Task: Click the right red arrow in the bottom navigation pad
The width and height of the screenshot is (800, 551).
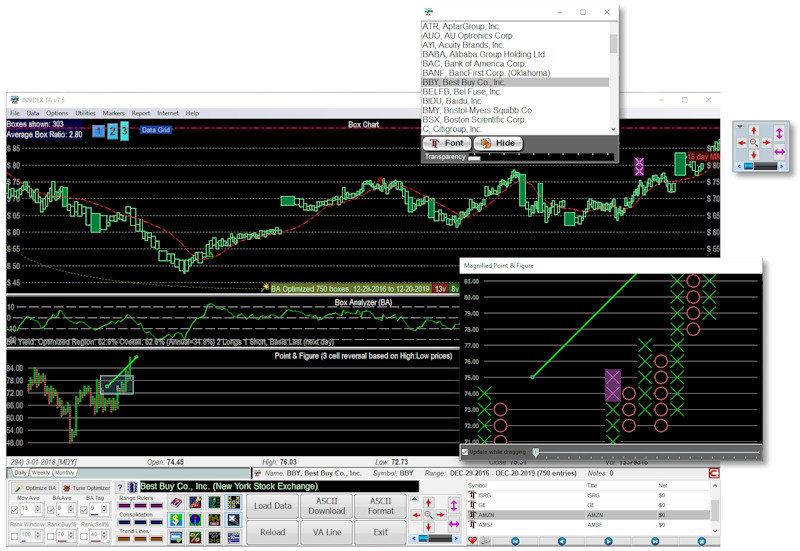Action: click(x=441, y=515)
